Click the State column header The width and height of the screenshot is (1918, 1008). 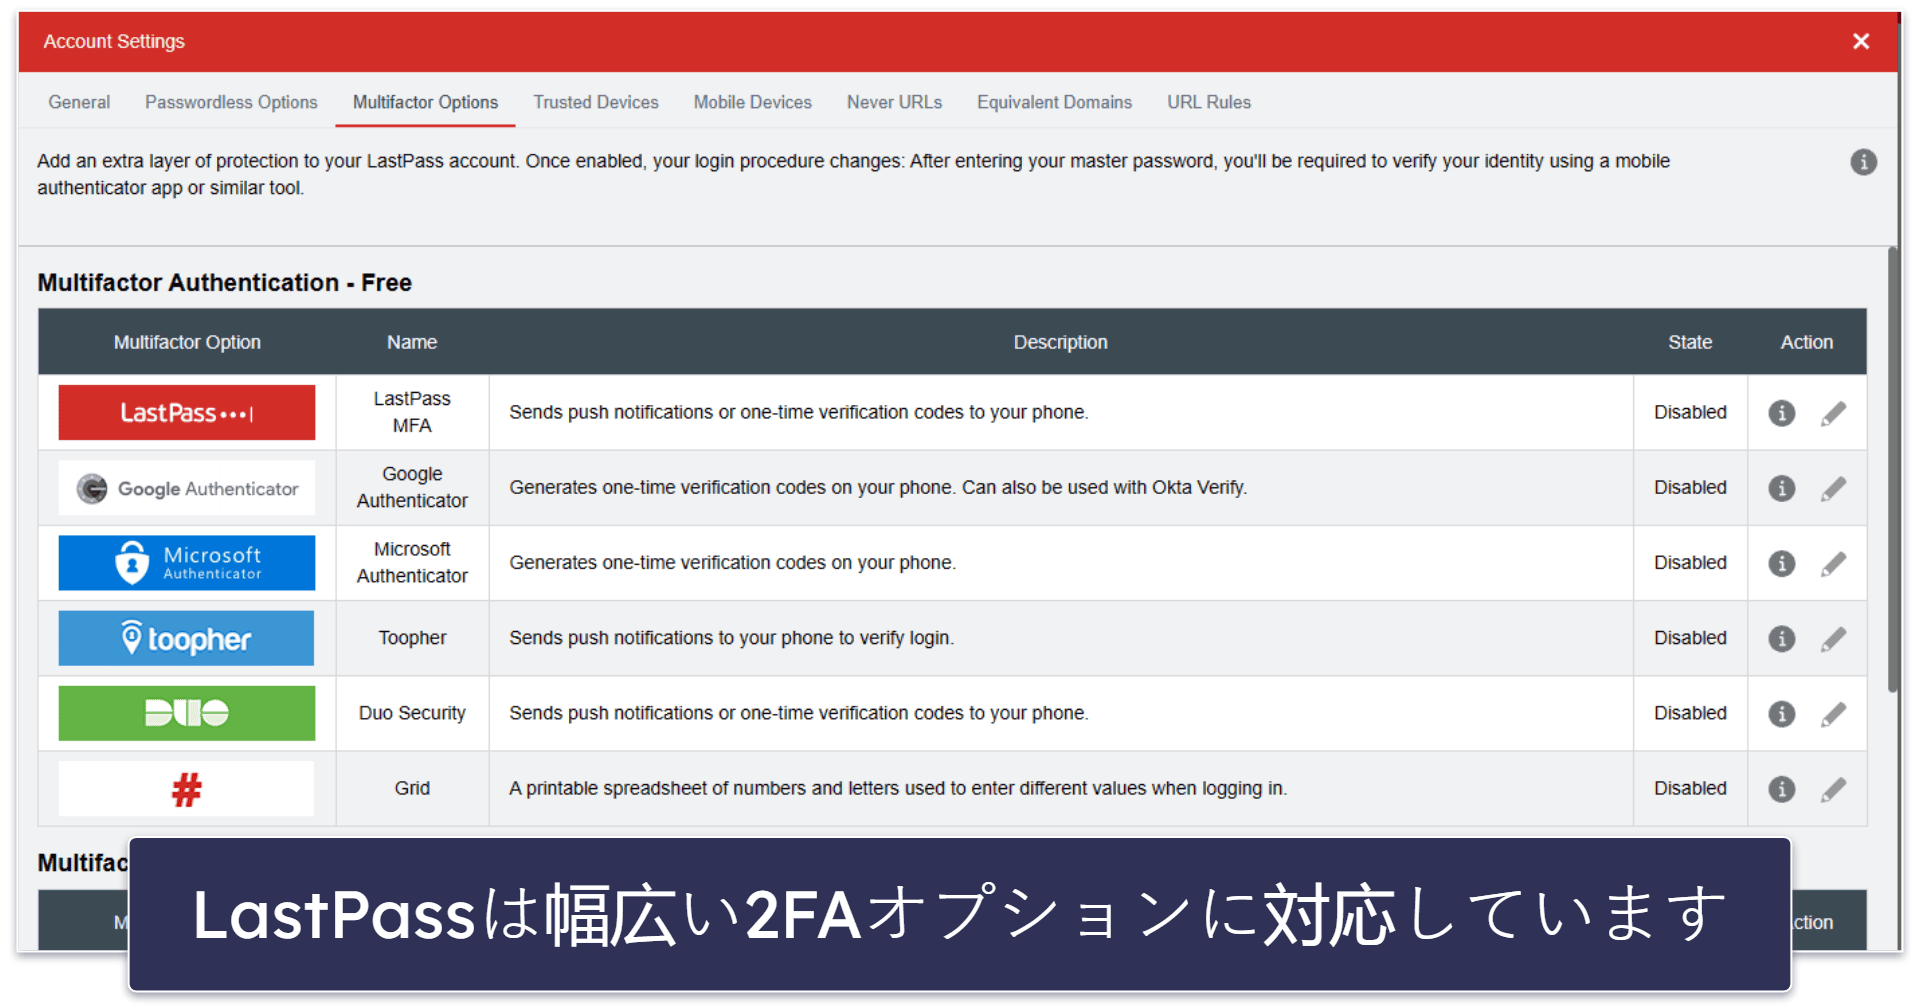[x=1690, y=342]
